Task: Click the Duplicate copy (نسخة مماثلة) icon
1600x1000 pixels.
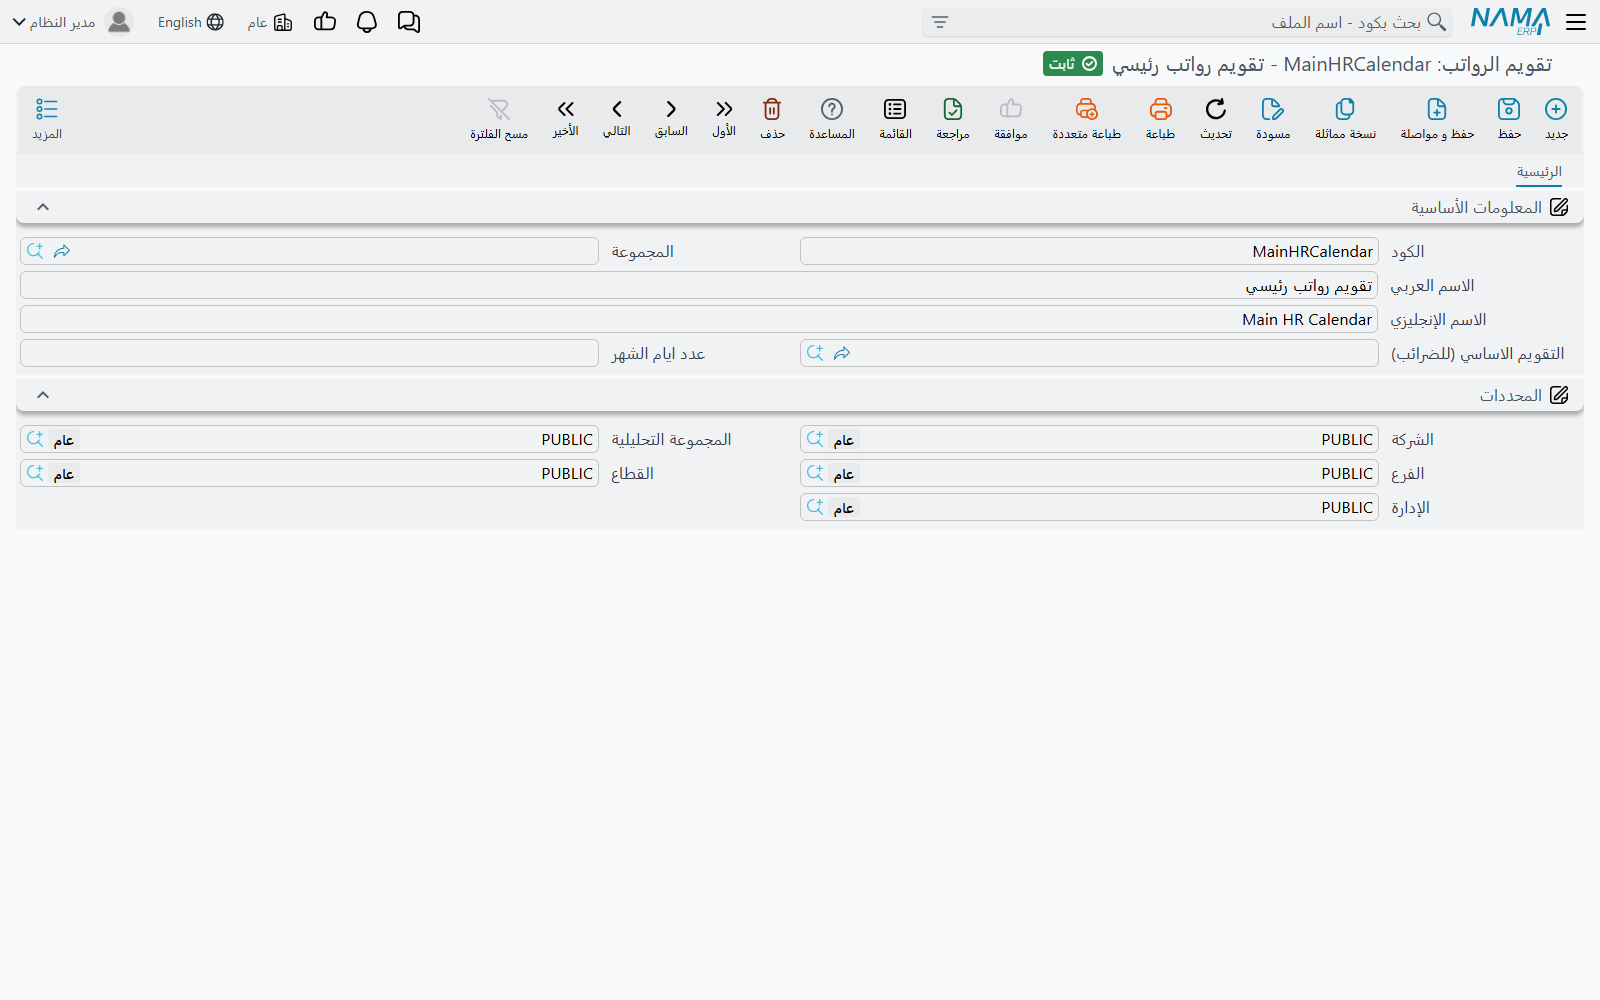Action: pyautogui.click(x=1345, y=109)
